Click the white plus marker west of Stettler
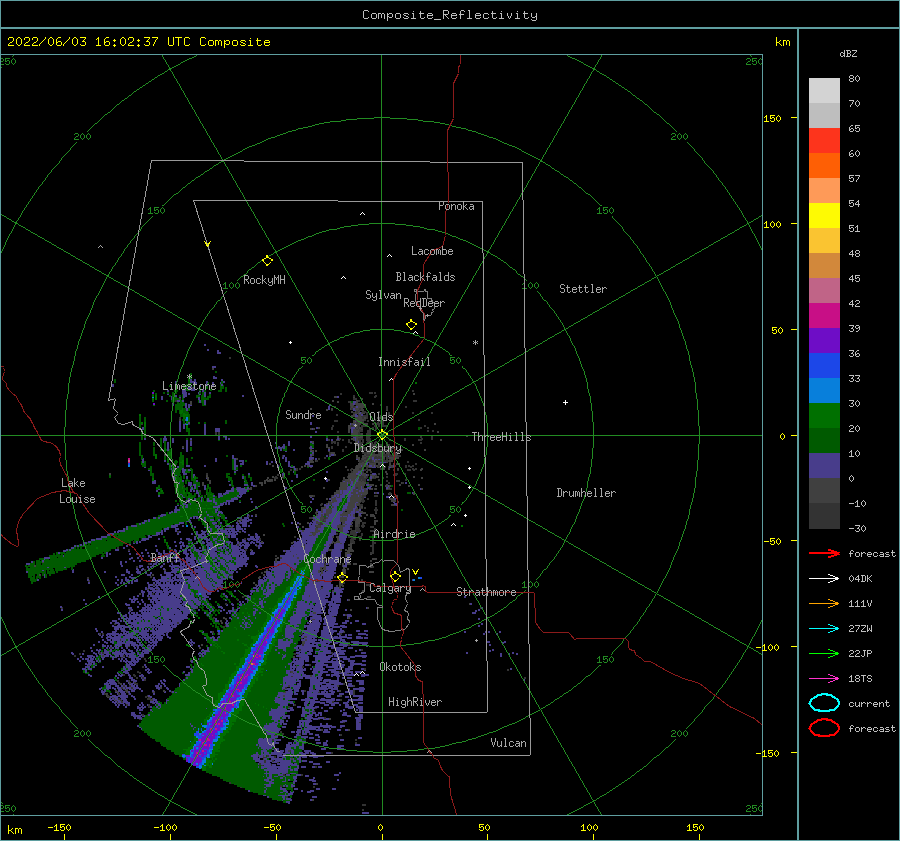The image size is (900, 841). [565, 402]
